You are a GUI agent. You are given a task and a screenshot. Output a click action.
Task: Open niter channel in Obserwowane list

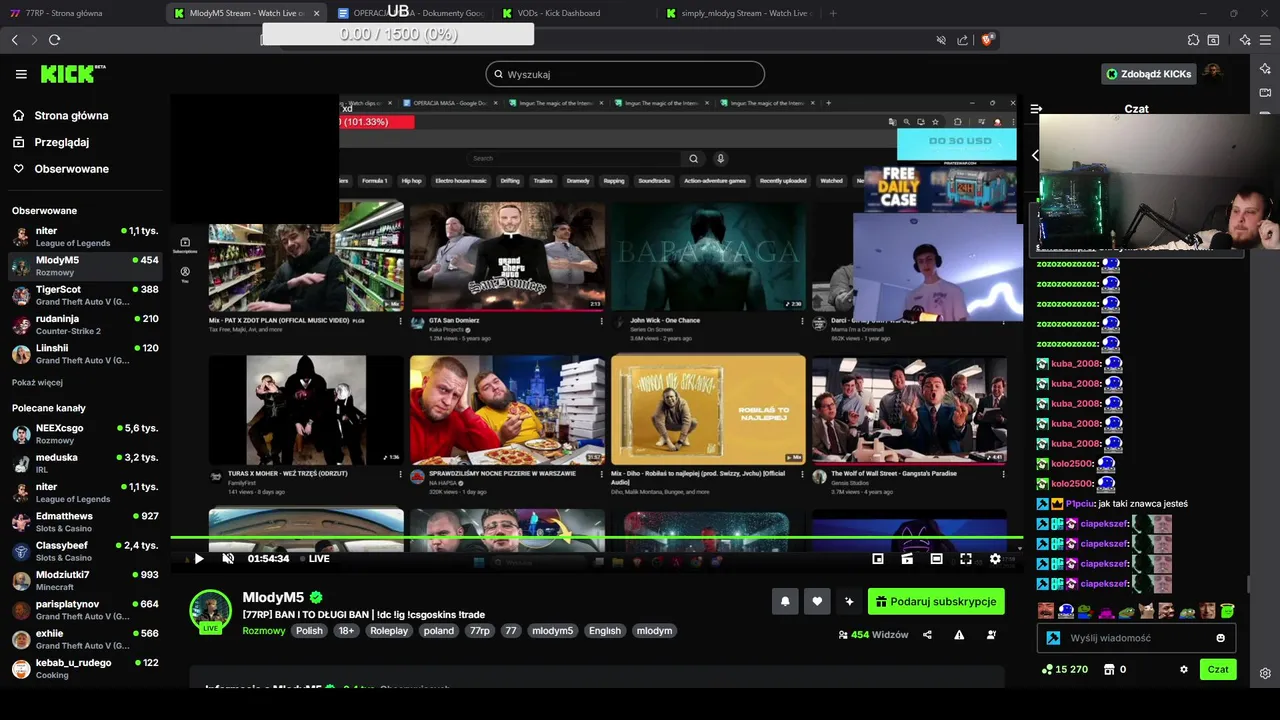84,236
